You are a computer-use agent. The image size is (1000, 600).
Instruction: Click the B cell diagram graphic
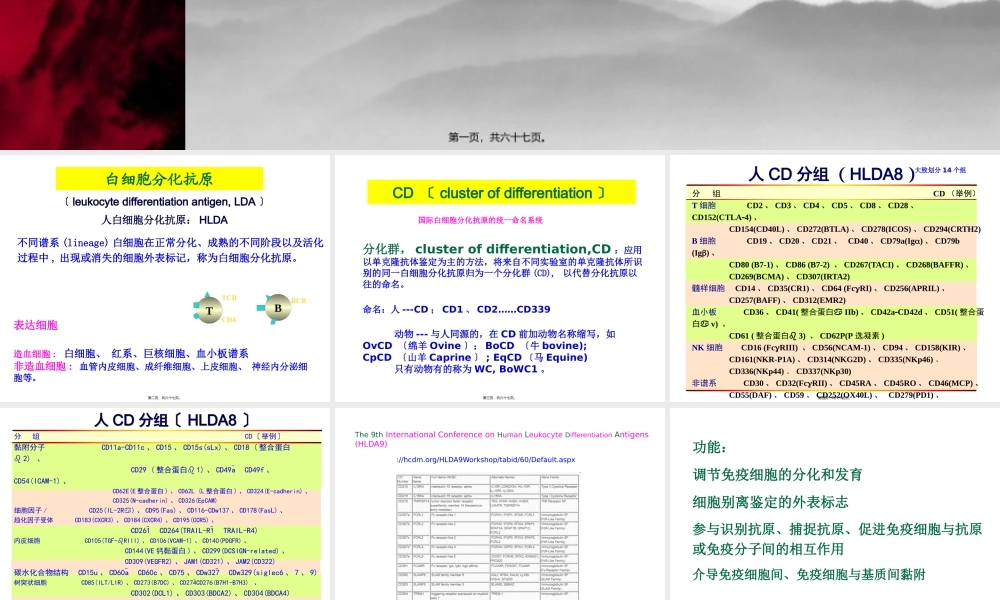tap(278, 309)
